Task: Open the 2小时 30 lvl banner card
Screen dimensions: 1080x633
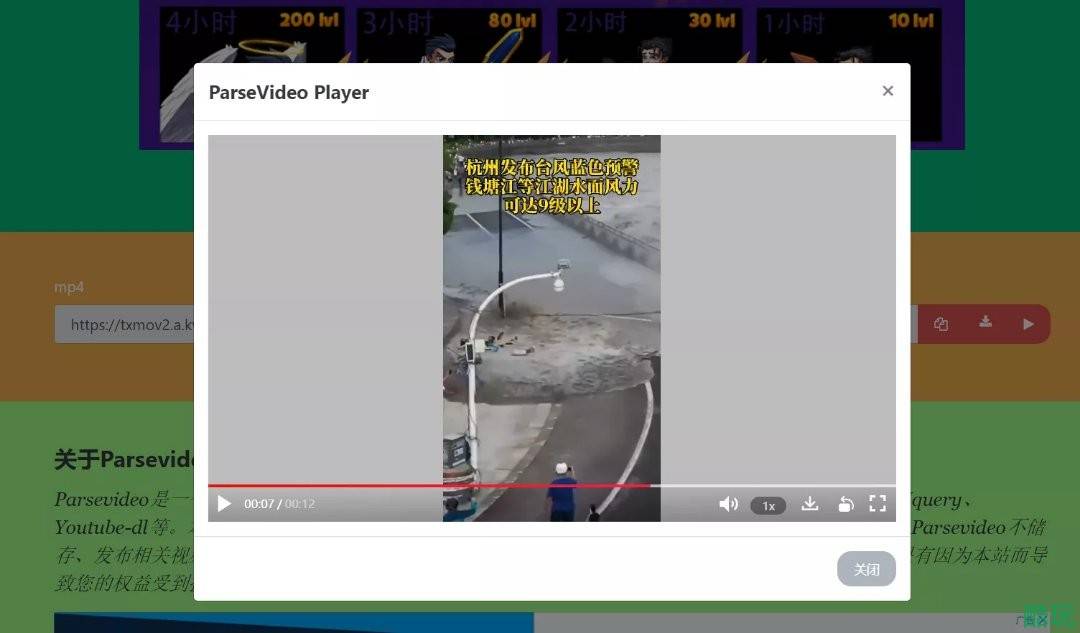Action: pyautogui.click(x=650, y=34)
